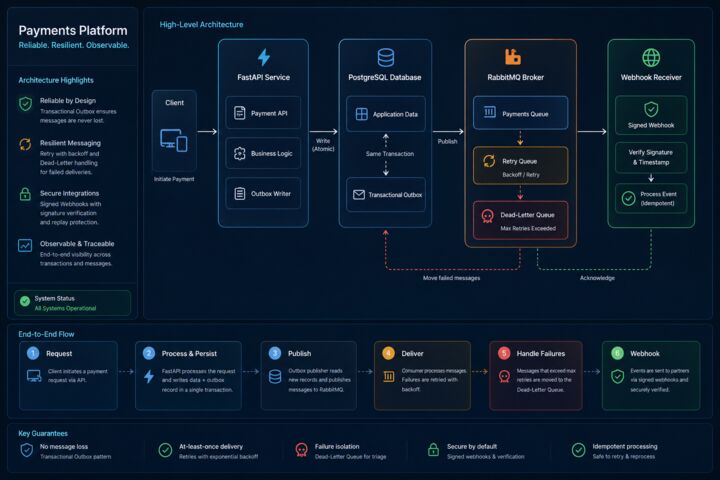This screenshot has width=720, height=480.
Task: Click step number 4 Deliver badge
Action: 388,353
